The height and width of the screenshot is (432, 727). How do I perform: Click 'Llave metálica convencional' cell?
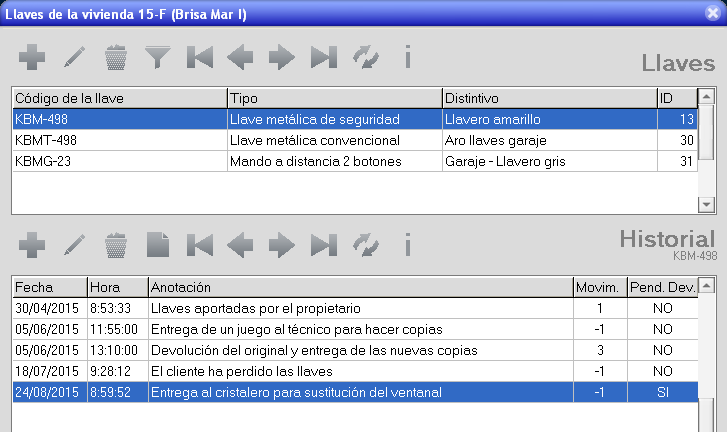click(335, 140)
